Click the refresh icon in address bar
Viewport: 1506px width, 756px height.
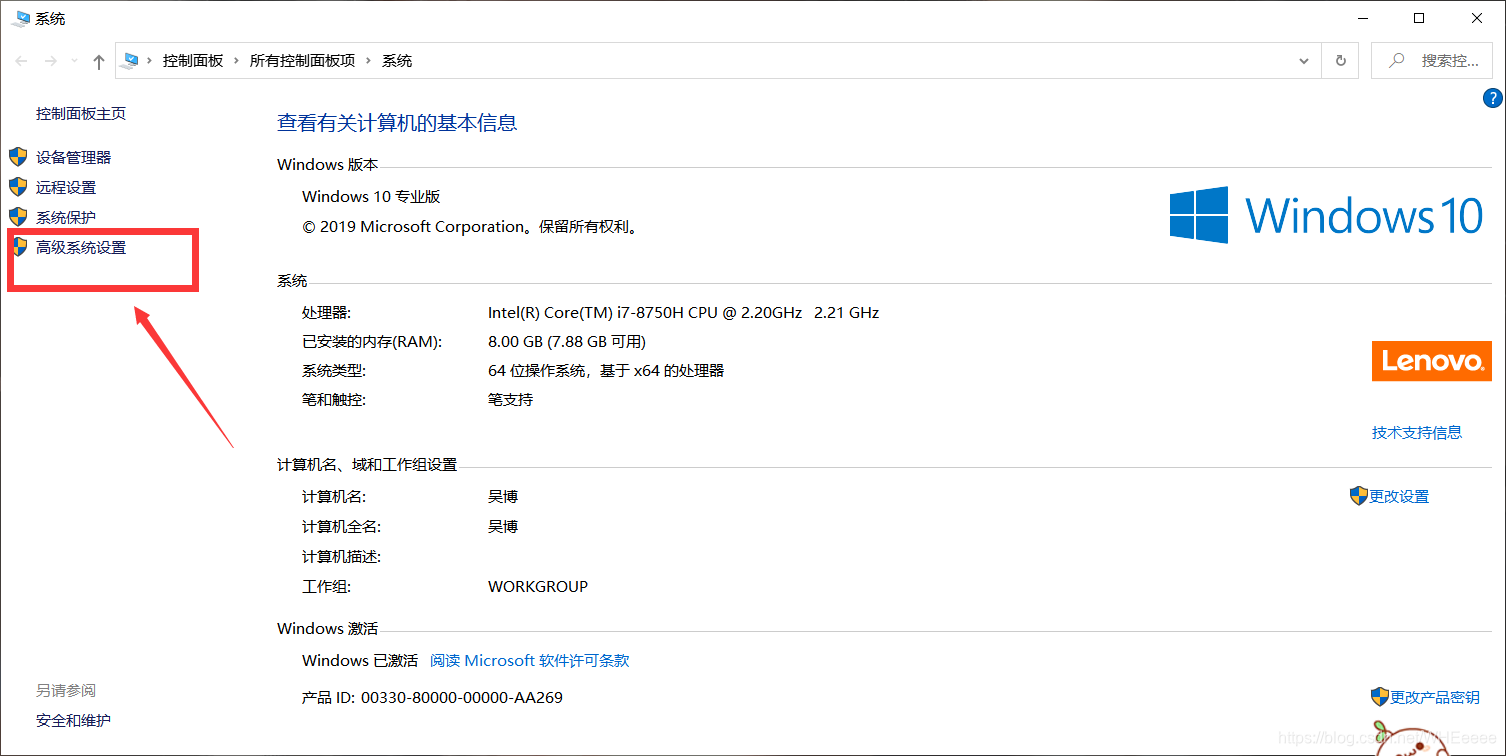coord(1340,60)
